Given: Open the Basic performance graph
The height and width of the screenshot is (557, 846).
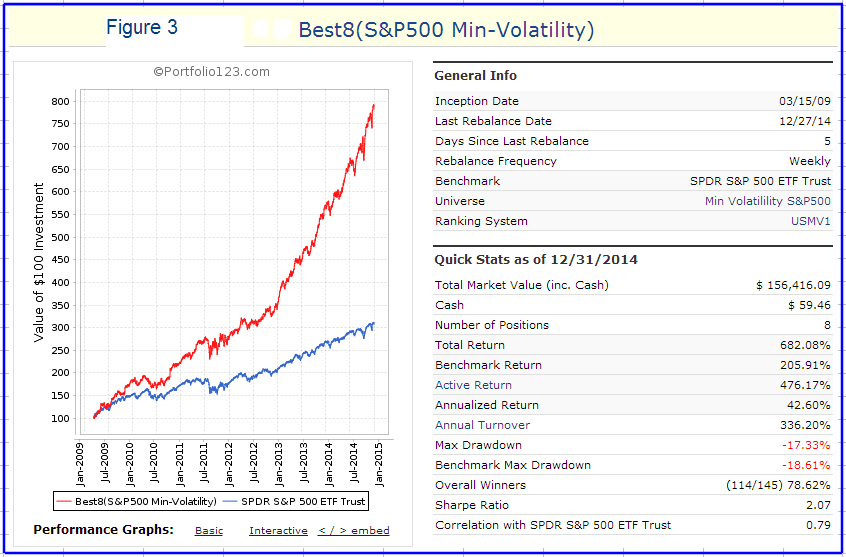Looking at the screenshot, I should tap(209, 531).
